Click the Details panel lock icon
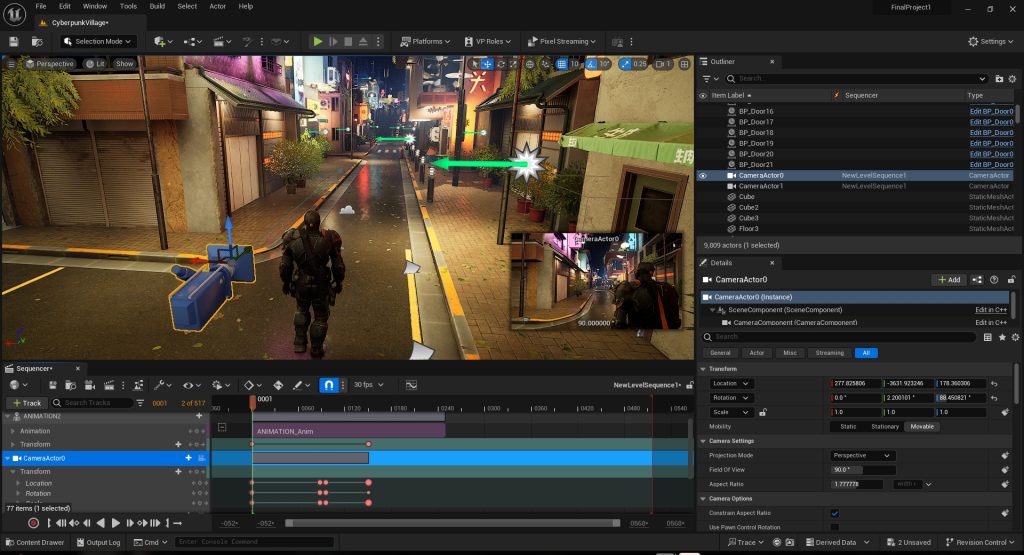This screenshot has height=555, width=1024. point(1011,279)
